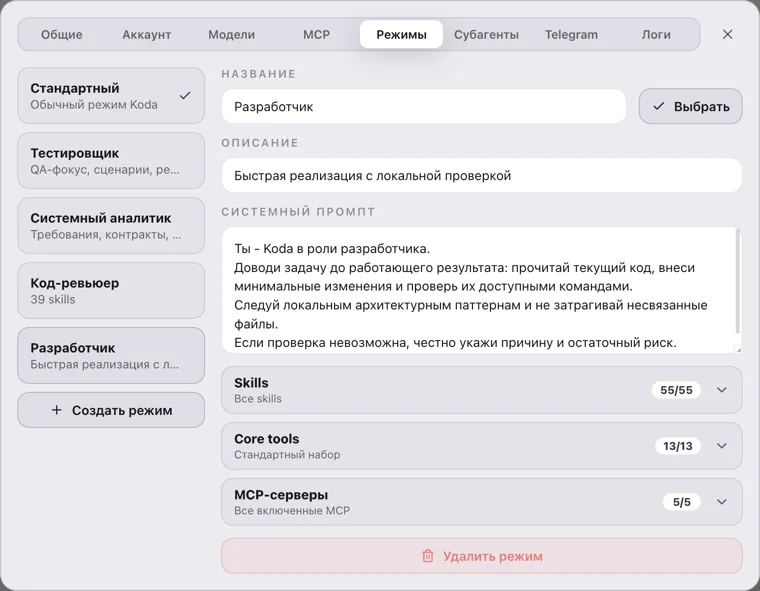
Task: Select the Код-ревьюер mode card
Action: [x=111, y=290]
